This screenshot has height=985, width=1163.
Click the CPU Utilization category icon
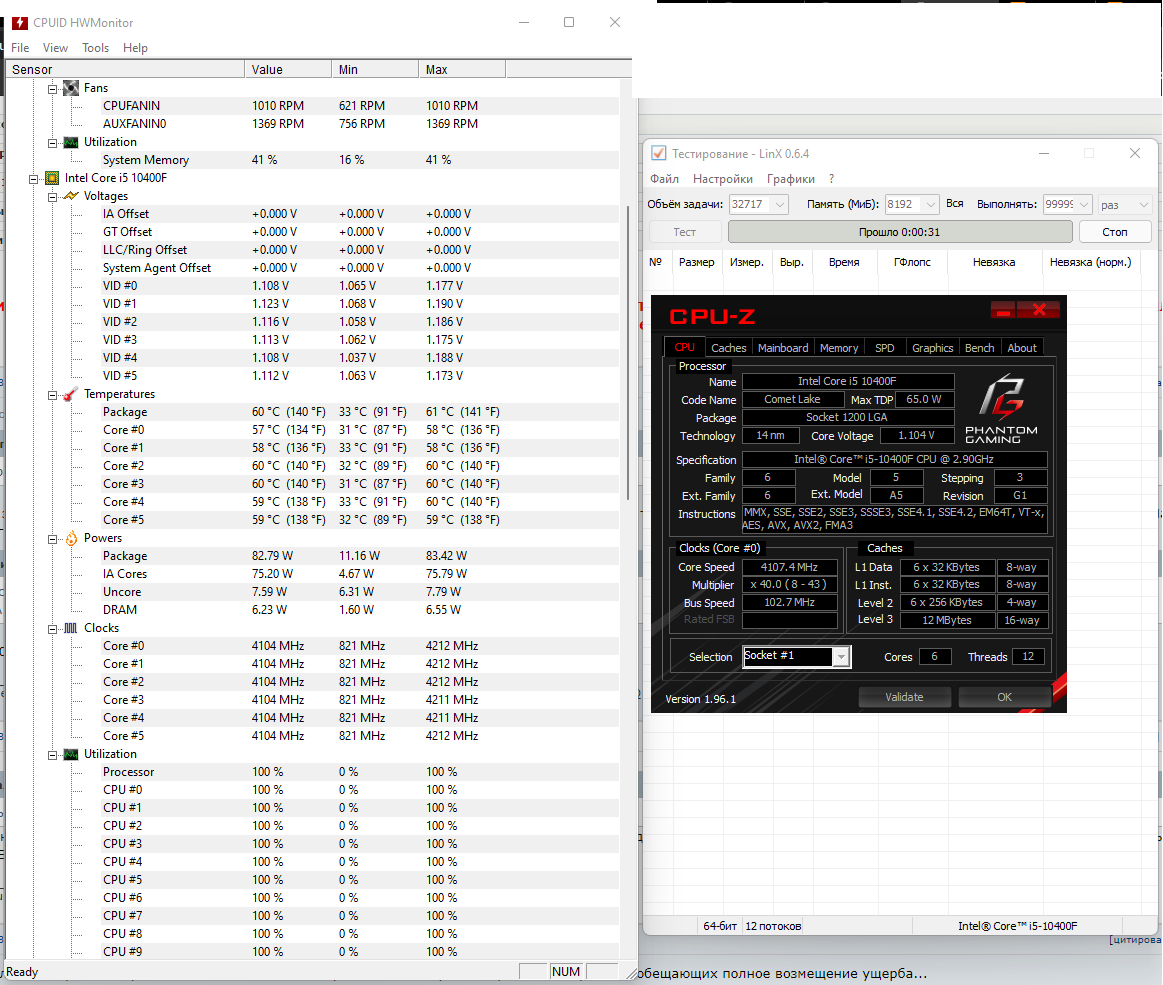click(71, 754)
